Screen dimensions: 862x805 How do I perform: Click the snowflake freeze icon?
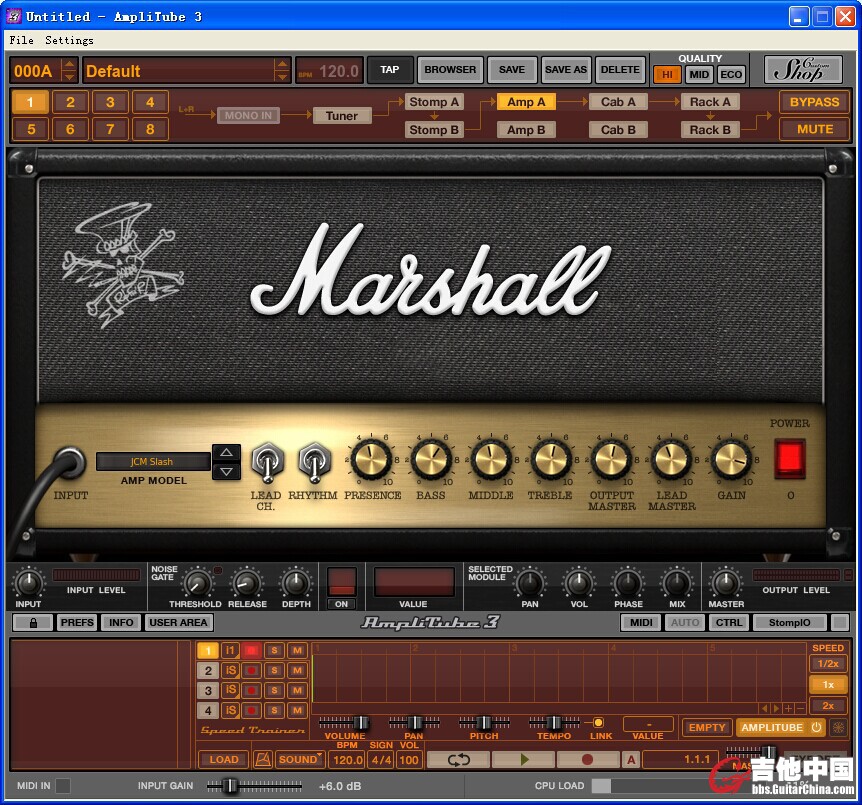coord(838,727)
